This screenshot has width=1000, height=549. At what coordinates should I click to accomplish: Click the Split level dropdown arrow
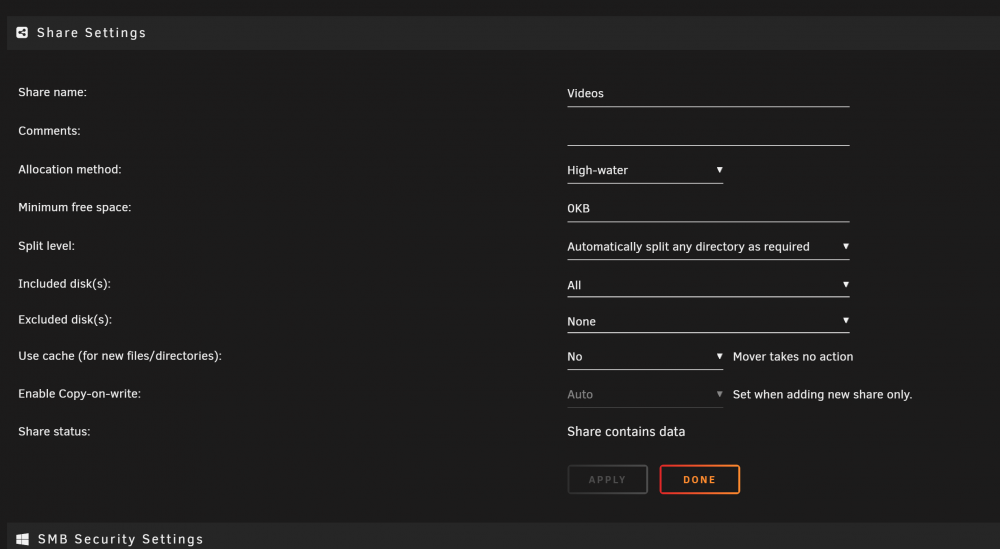click(x=846, y=246)
